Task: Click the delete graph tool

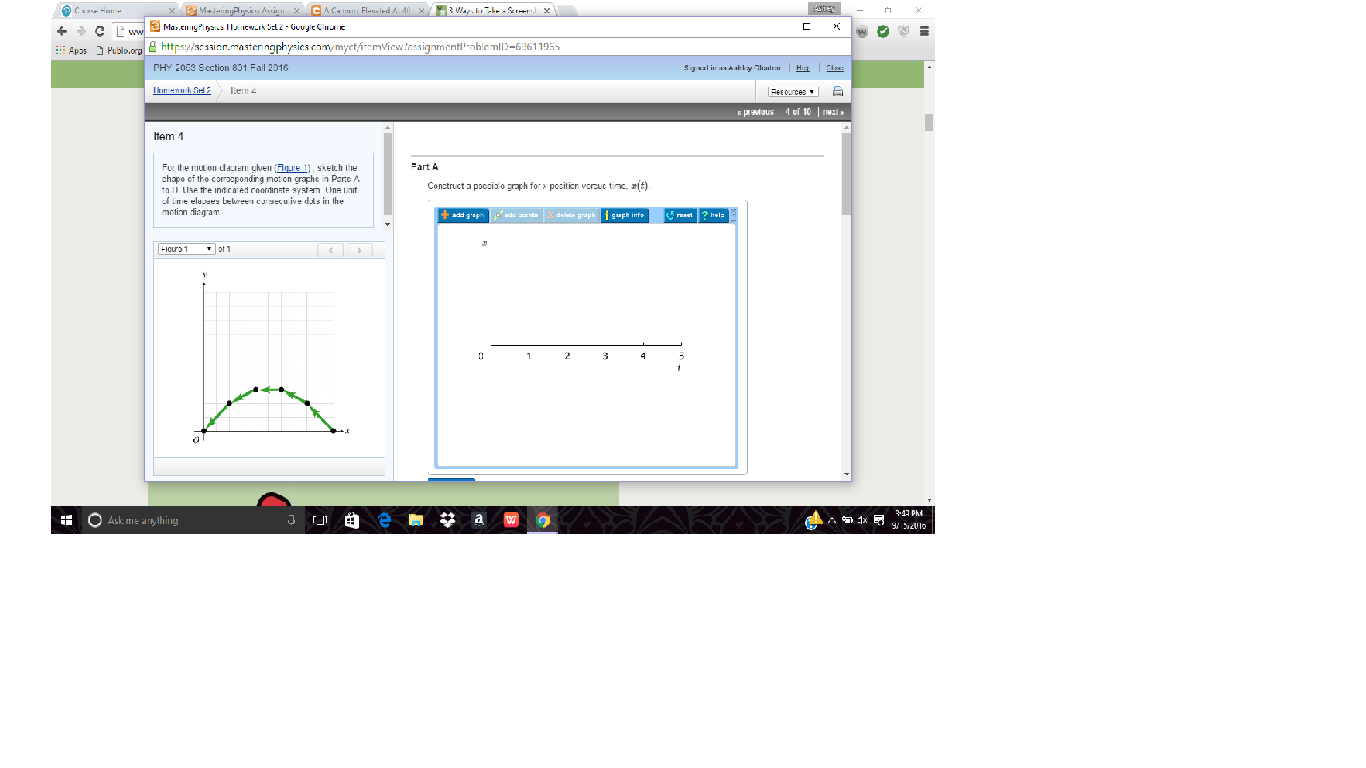Action: click(573, 215)
